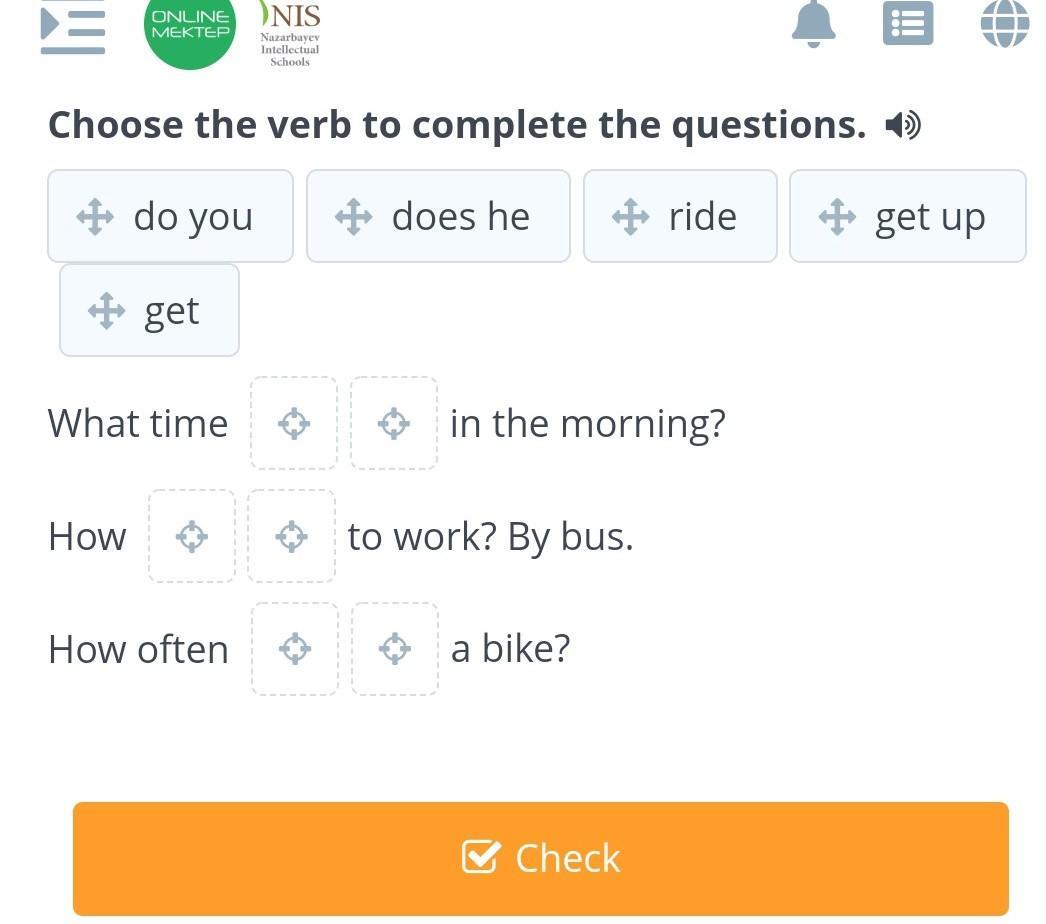This screenshot has width=1046, height=924.
Task: Click the blank before 'to work?'
Action: 291,537
